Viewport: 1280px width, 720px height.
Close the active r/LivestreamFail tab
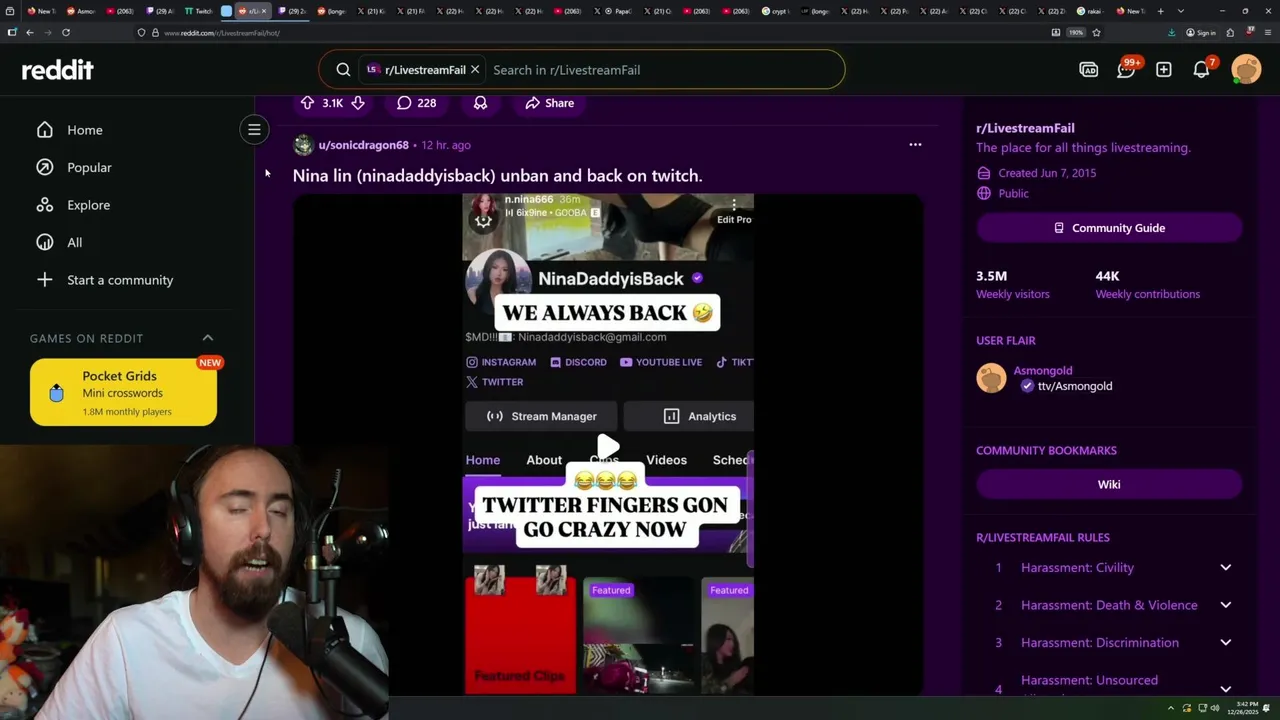pos(265,11)
